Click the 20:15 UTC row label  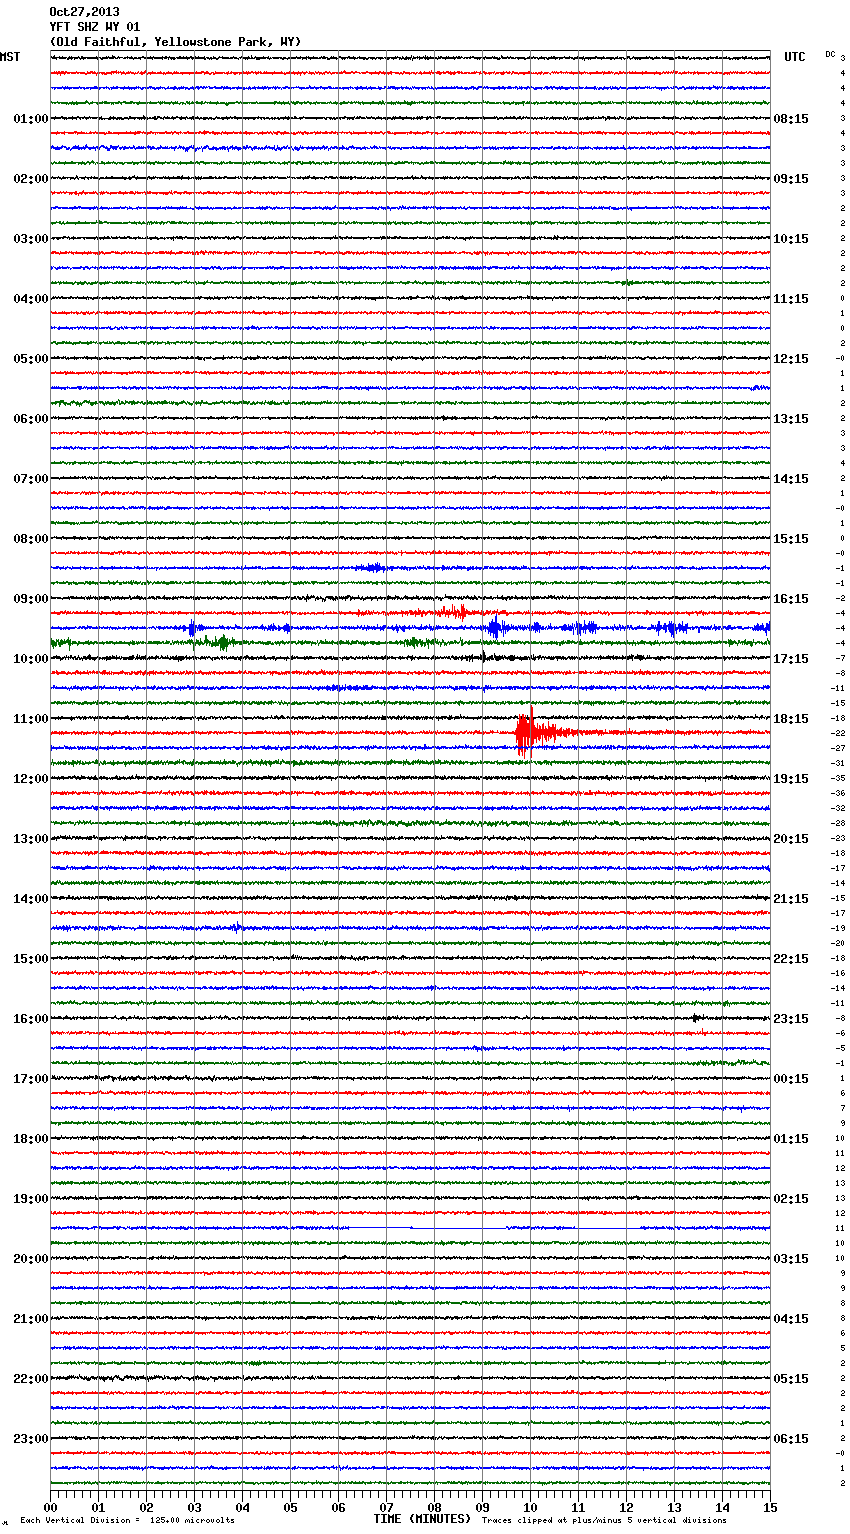pyautogui.click(x=791, y=839)
